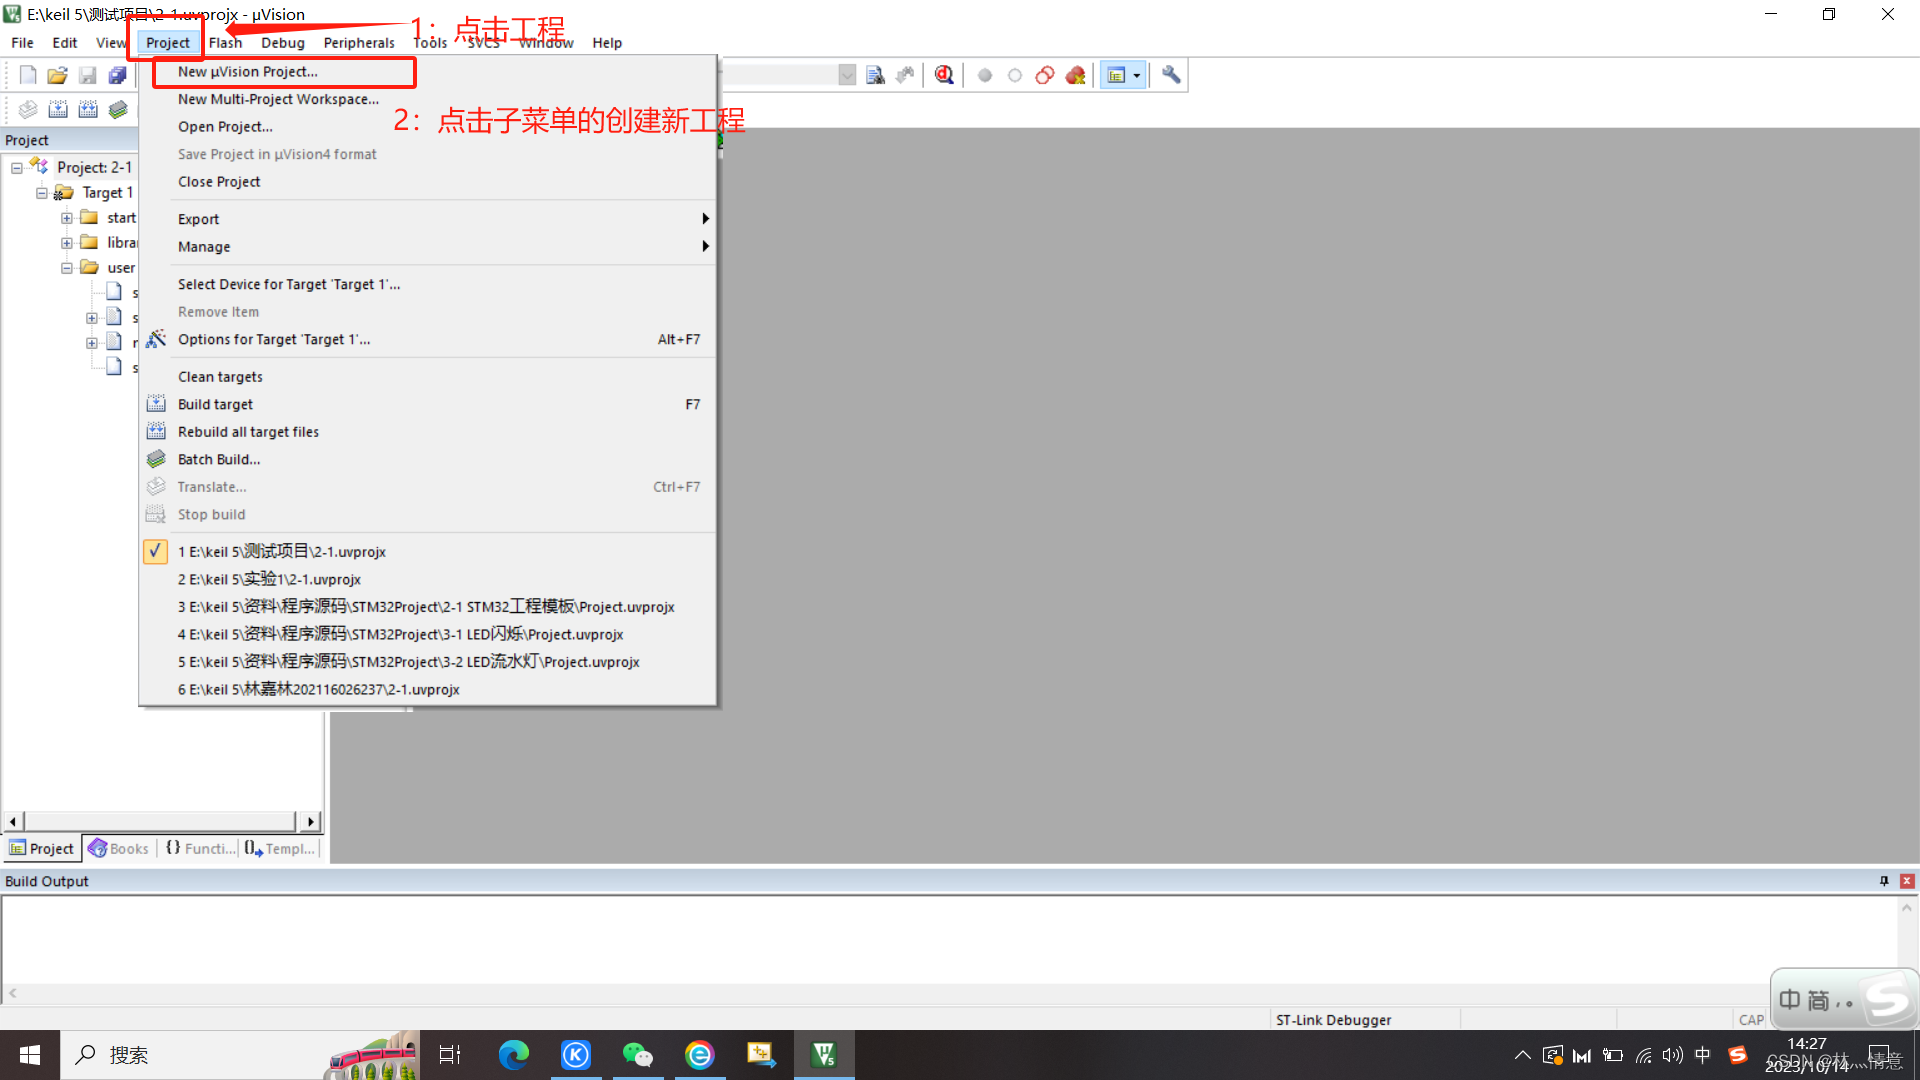The height and width of the screenshot is (1080, 1920).
Task: Open the window layout dropdown arrow
Action: click(x=1137, y=75)
